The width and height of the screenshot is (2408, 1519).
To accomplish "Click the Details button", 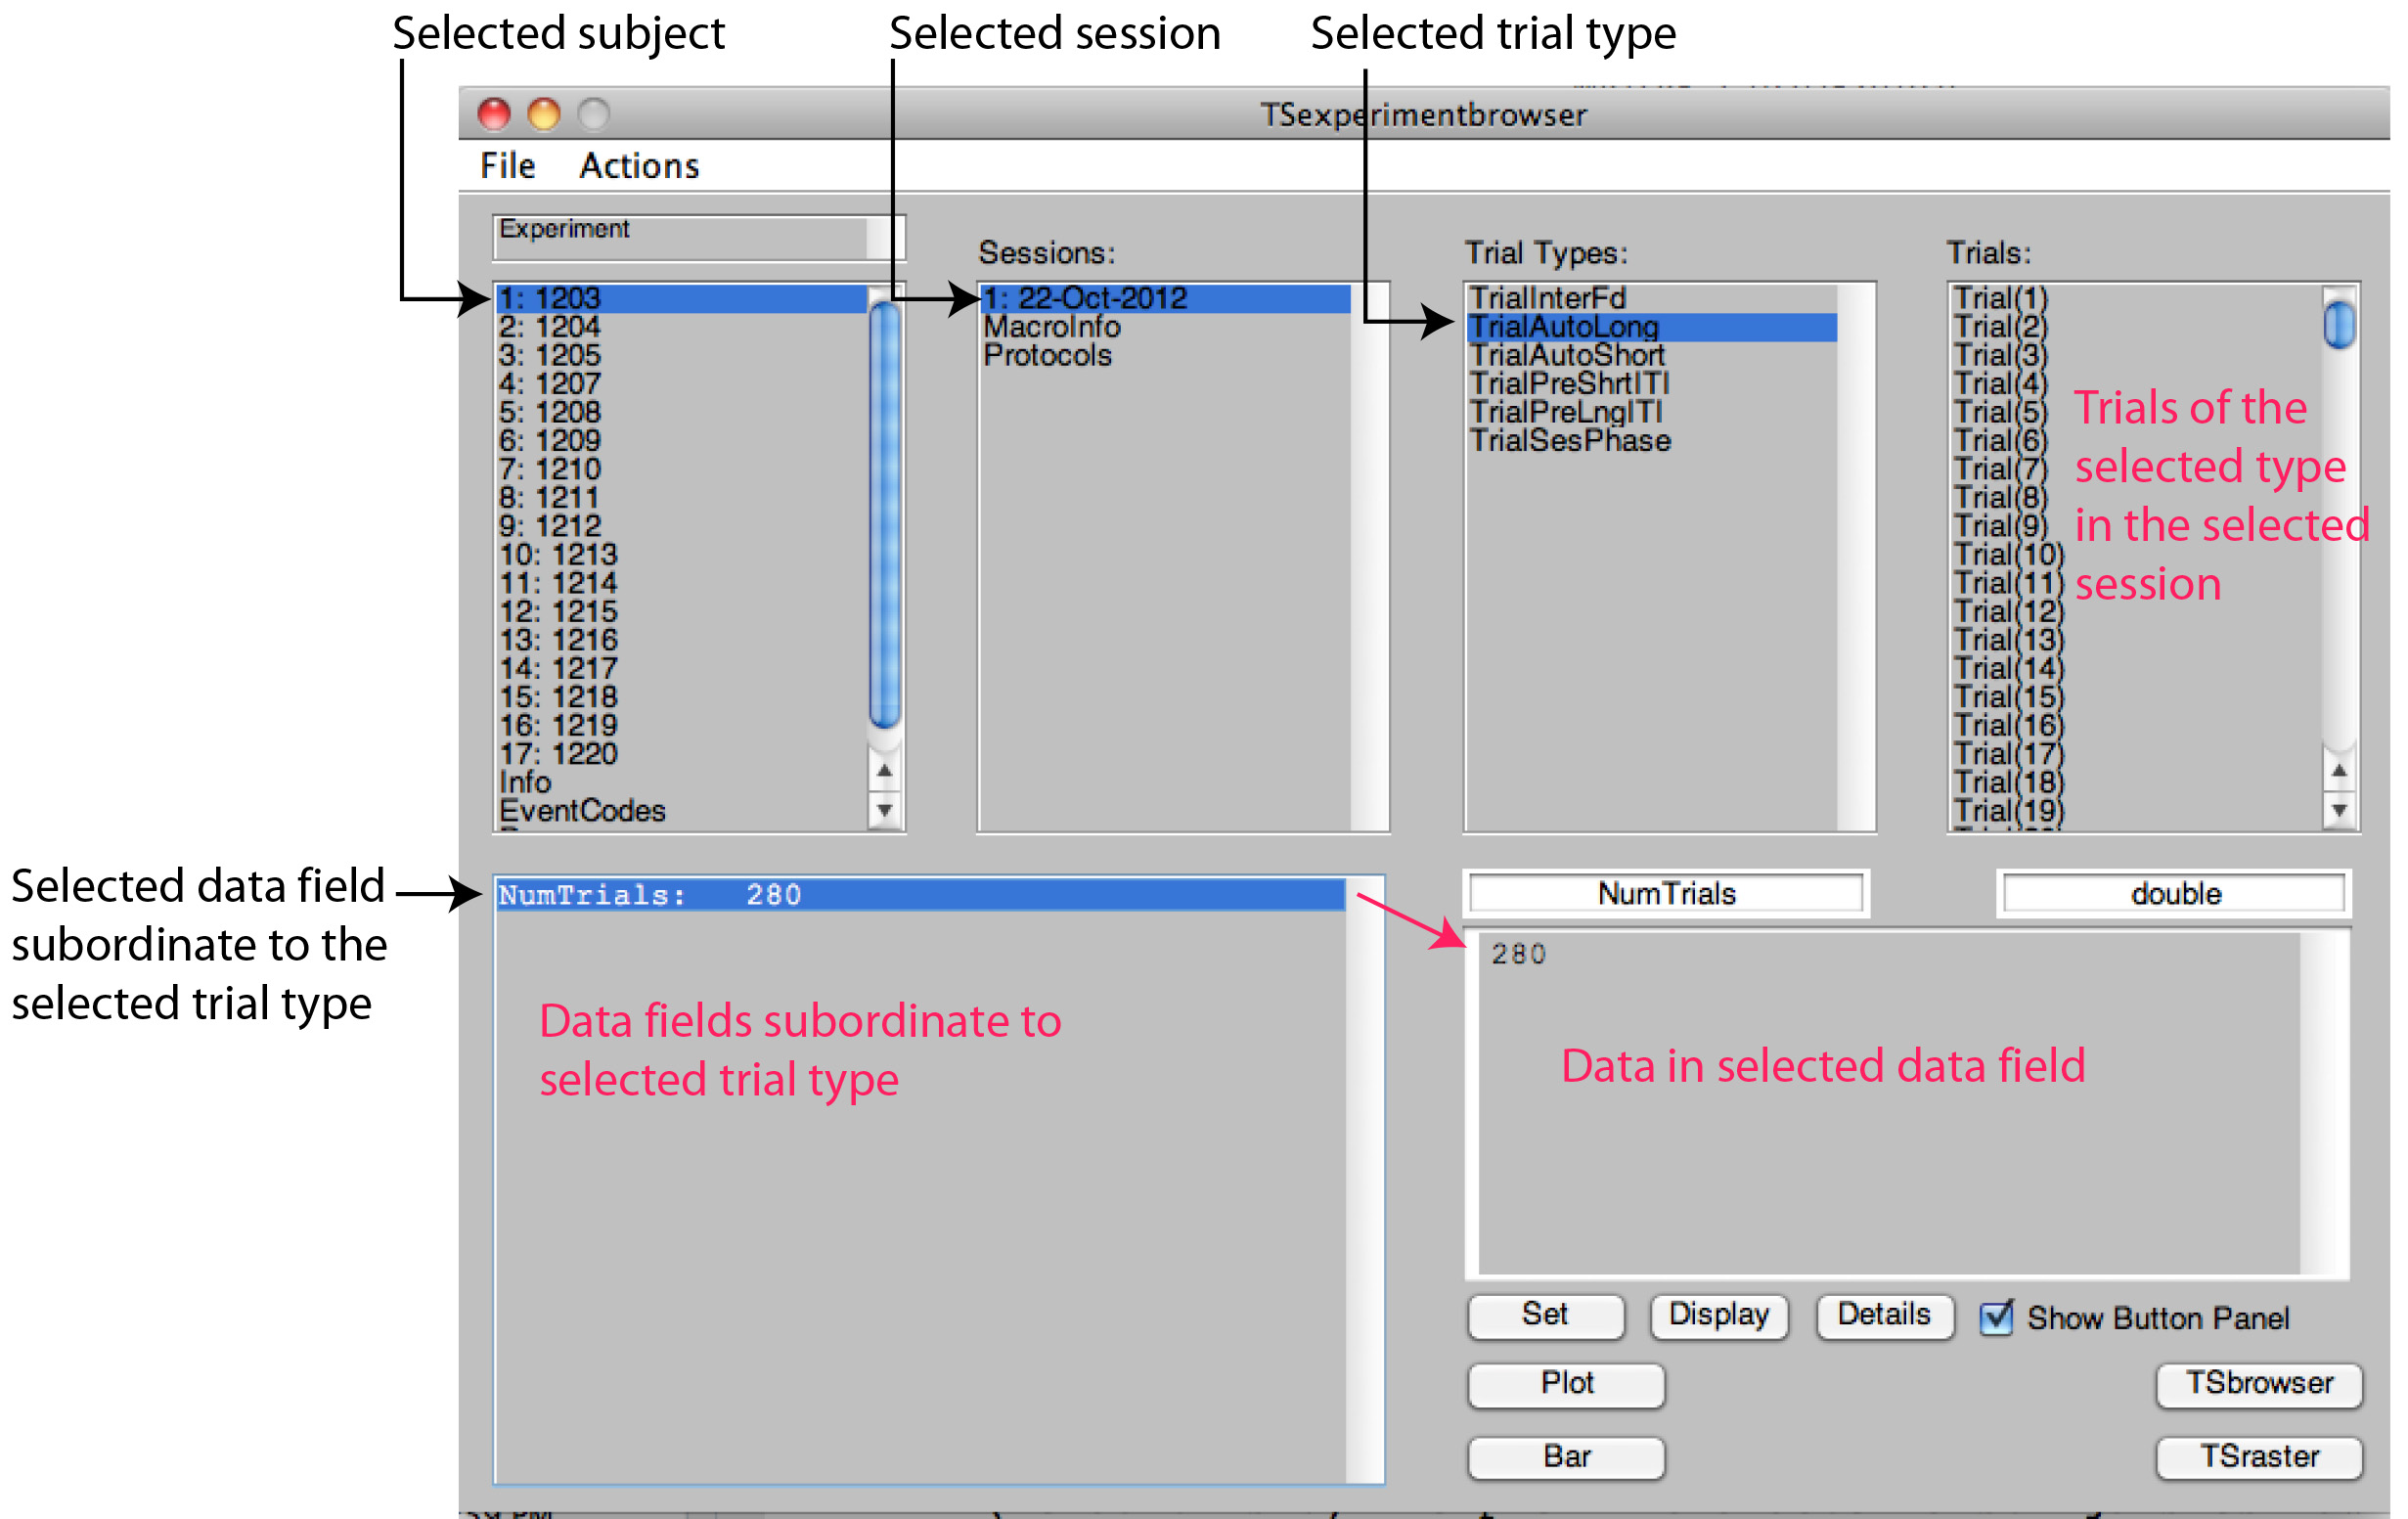I will pos(1884,1315).
